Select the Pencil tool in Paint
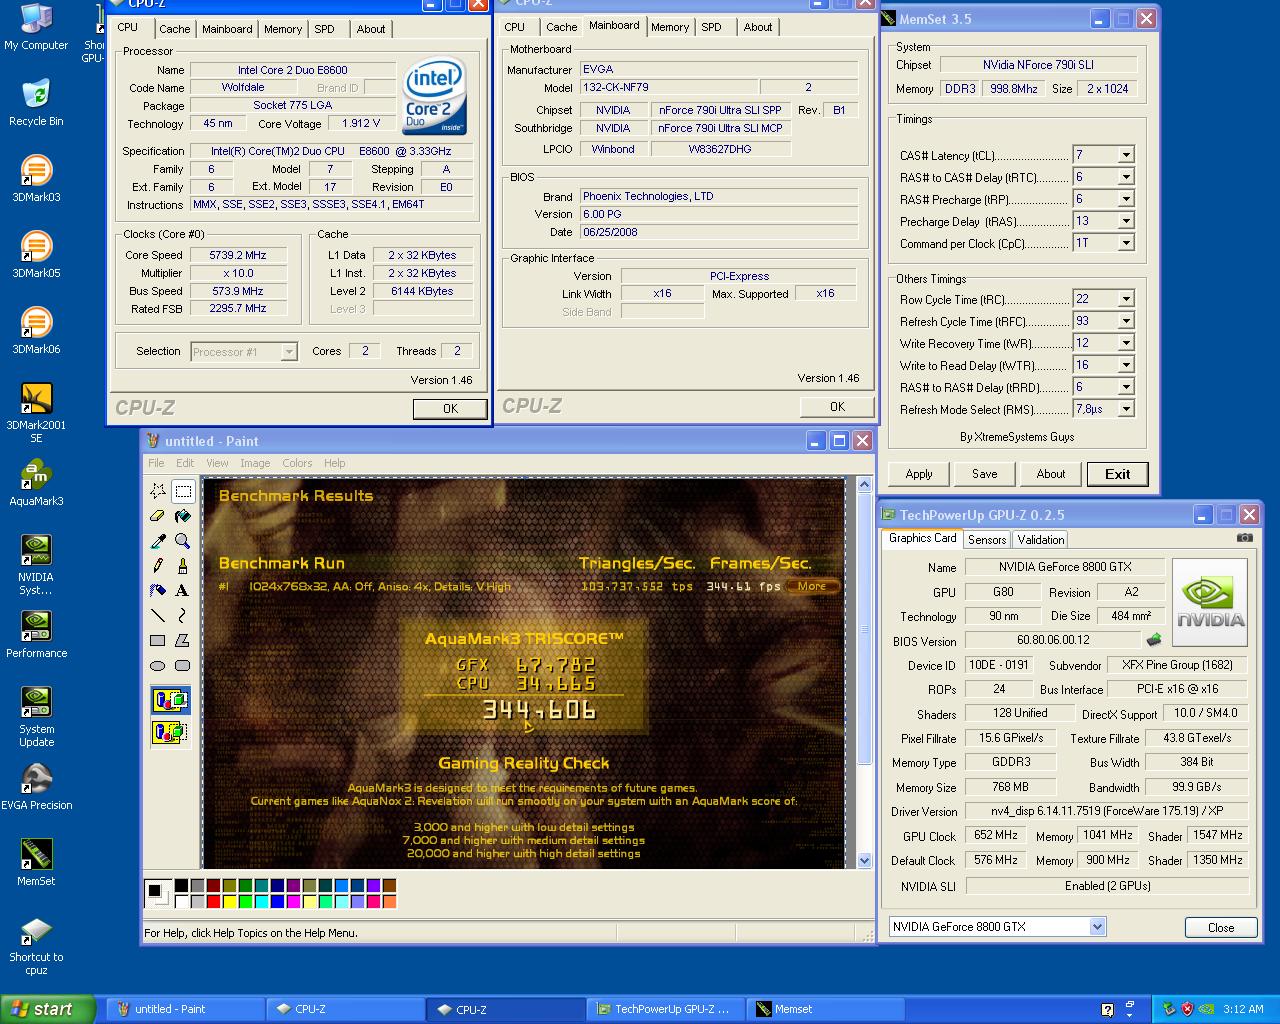 pyautogui.click(x=158, y=566)
